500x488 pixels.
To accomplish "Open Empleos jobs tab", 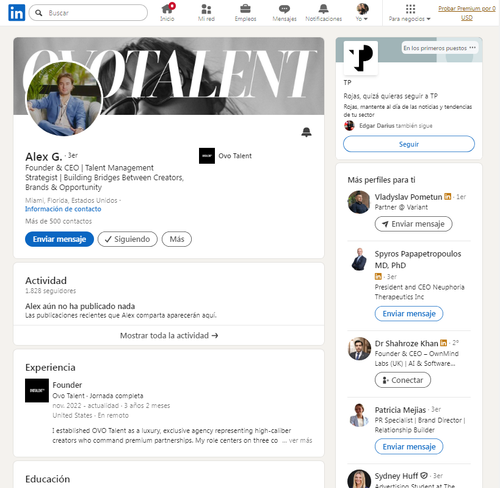I will click(245, 13).
